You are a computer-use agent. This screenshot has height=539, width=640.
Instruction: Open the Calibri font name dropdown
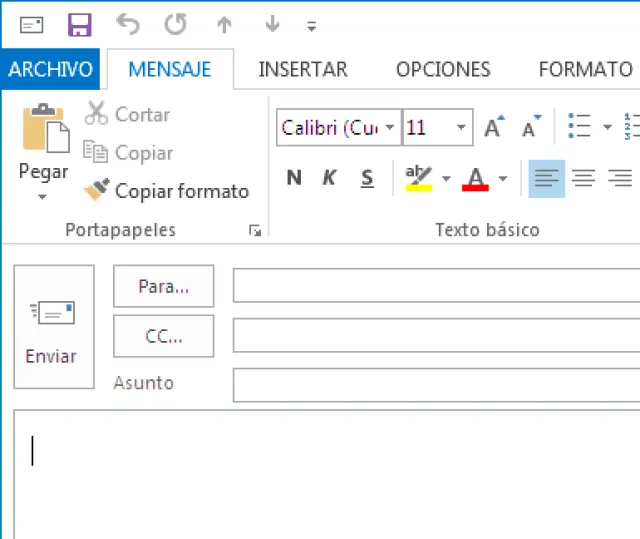338,128
